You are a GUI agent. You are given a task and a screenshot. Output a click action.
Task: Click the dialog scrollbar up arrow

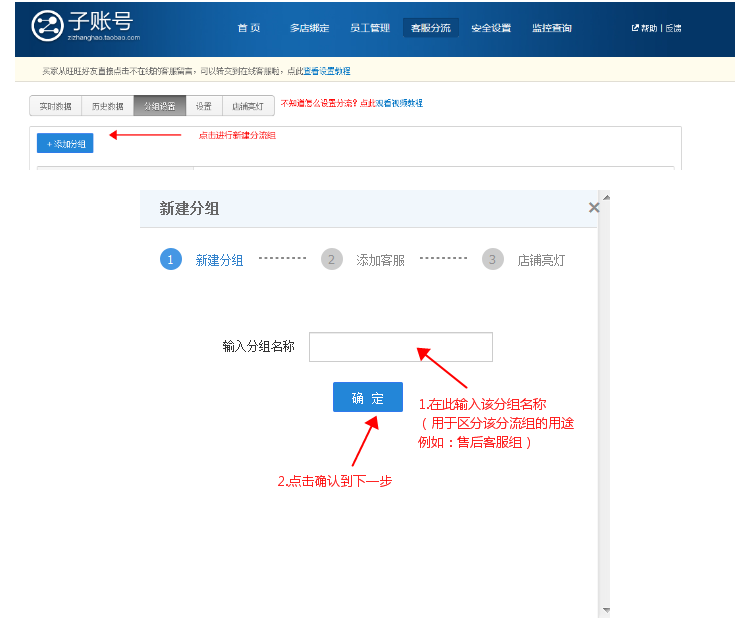tap(606, 197)
